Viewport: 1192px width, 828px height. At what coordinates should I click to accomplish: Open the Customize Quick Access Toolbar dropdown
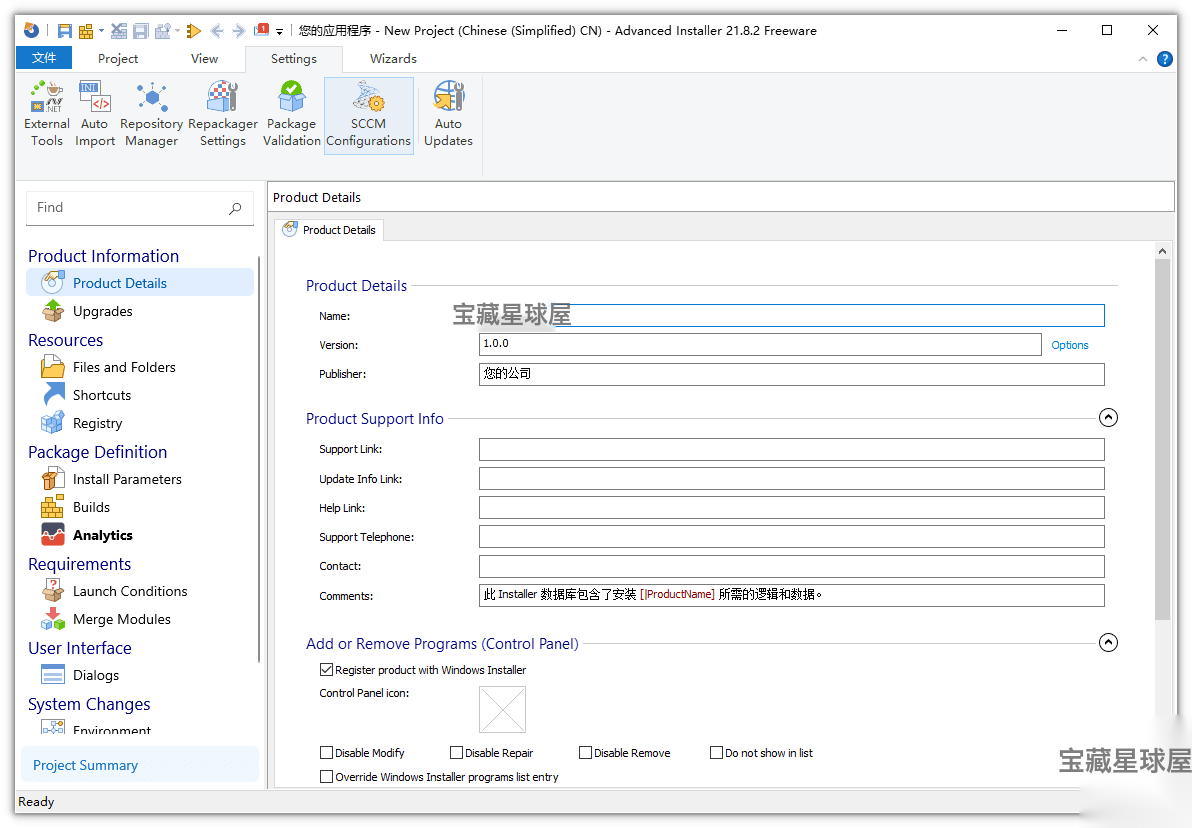coord(279,31)
